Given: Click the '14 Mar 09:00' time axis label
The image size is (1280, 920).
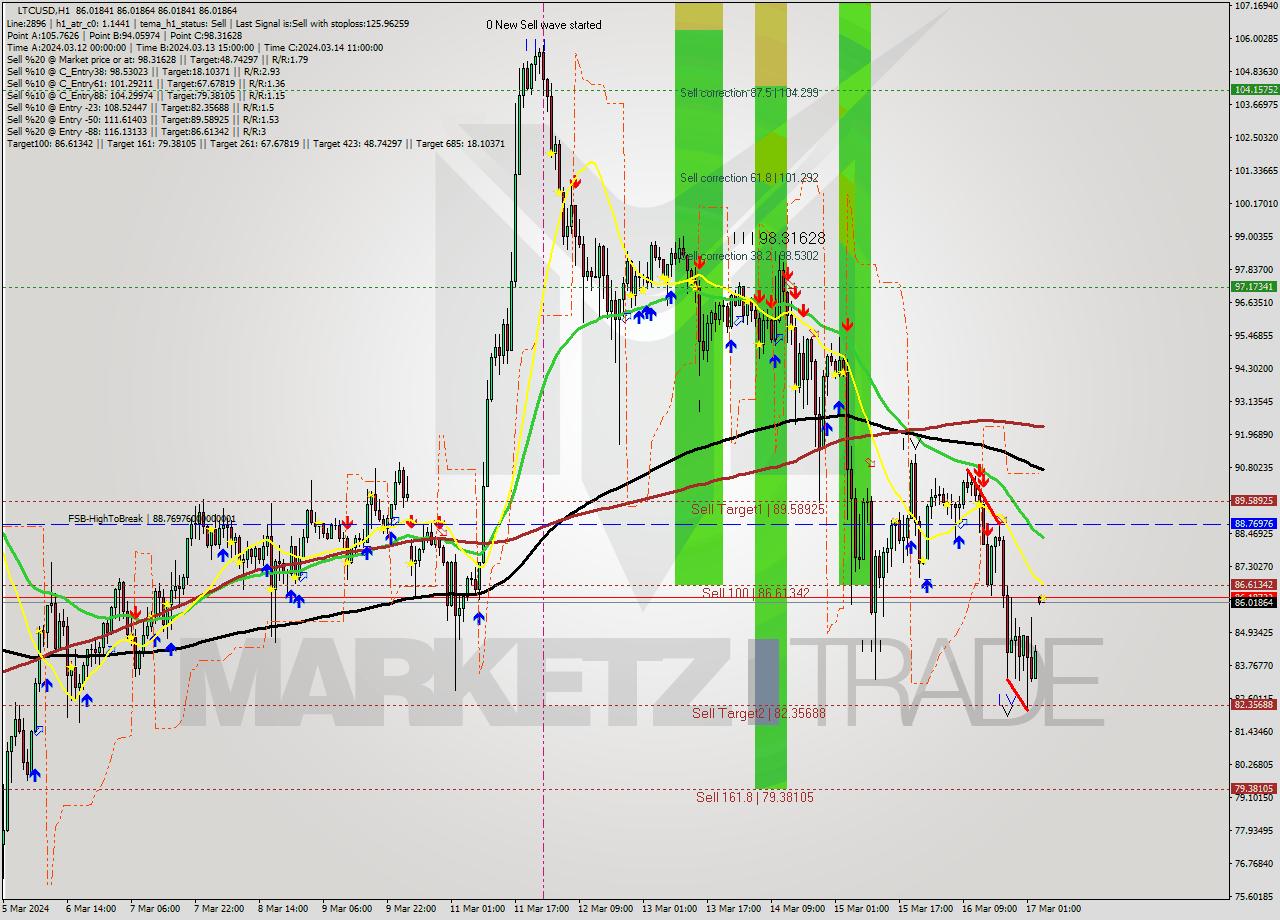Looking at the screenshot, I should click(798, 909).
